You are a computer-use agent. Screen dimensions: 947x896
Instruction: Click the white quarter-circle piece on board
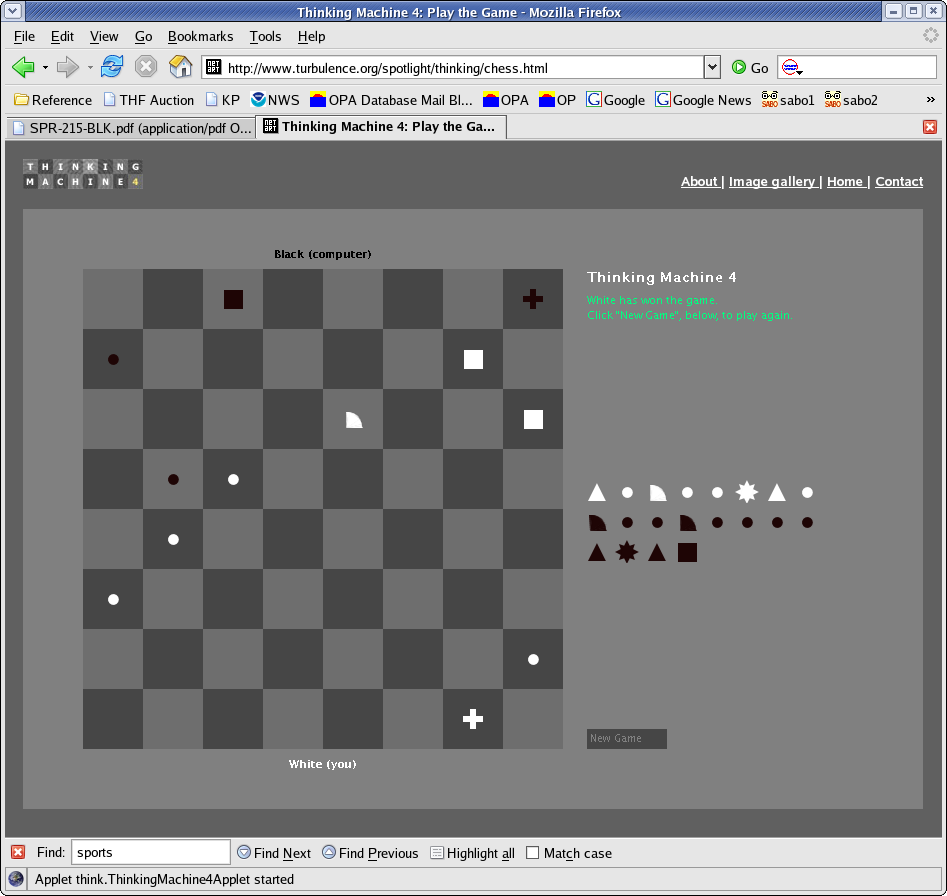click(353, 419)
